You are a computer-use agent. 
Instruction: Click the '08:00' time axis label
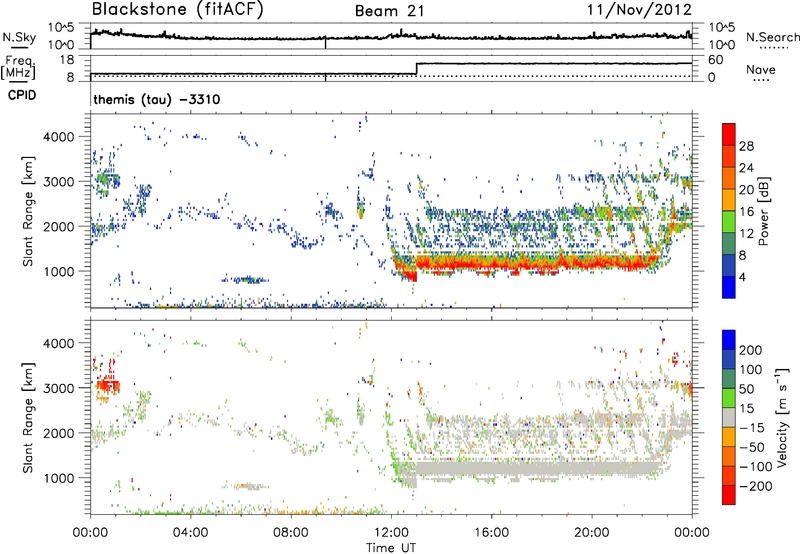click(x=291, y=533)
